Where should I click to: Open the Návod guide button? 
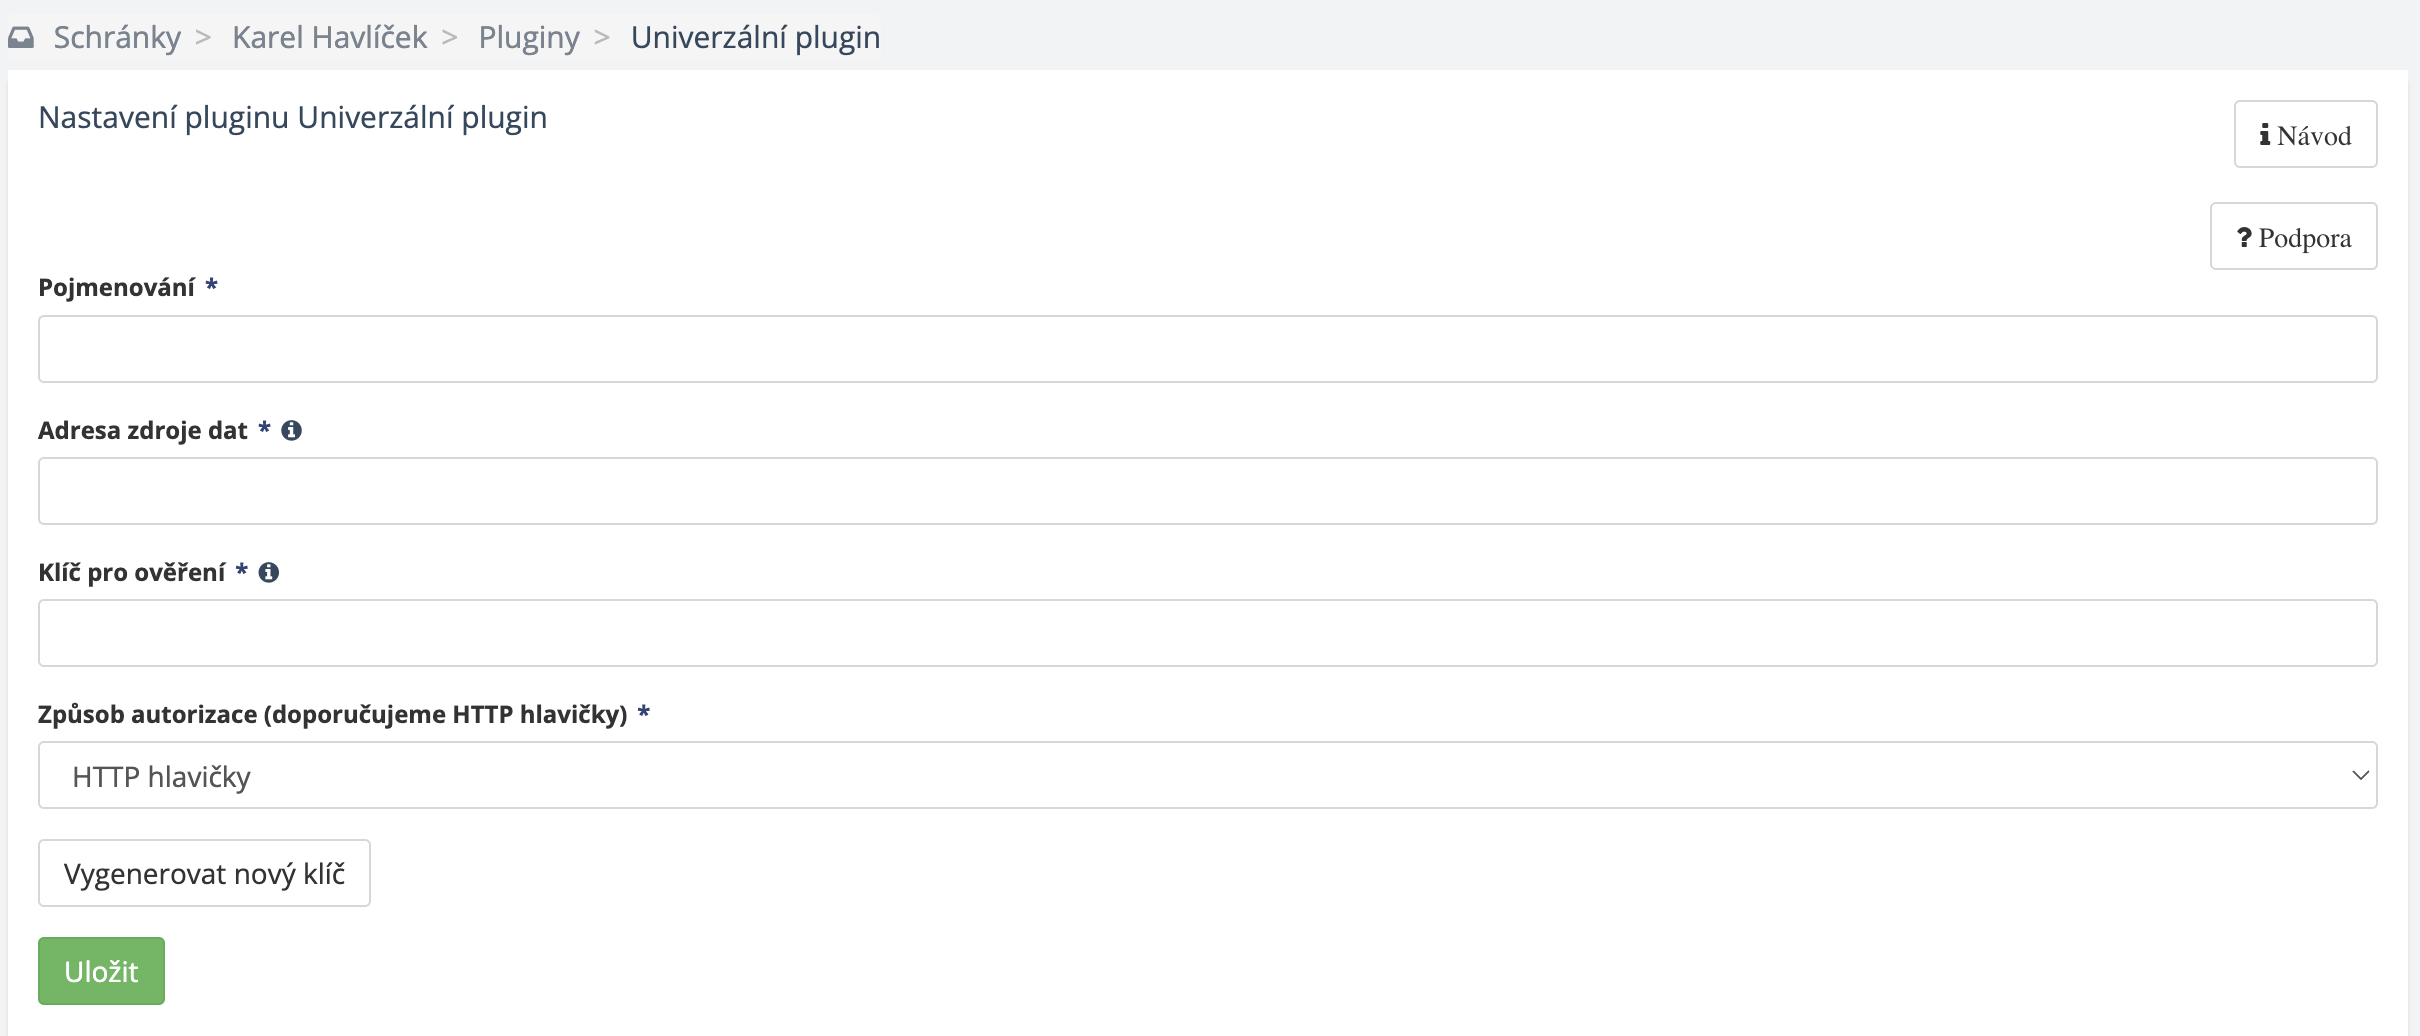point(2305,135)
